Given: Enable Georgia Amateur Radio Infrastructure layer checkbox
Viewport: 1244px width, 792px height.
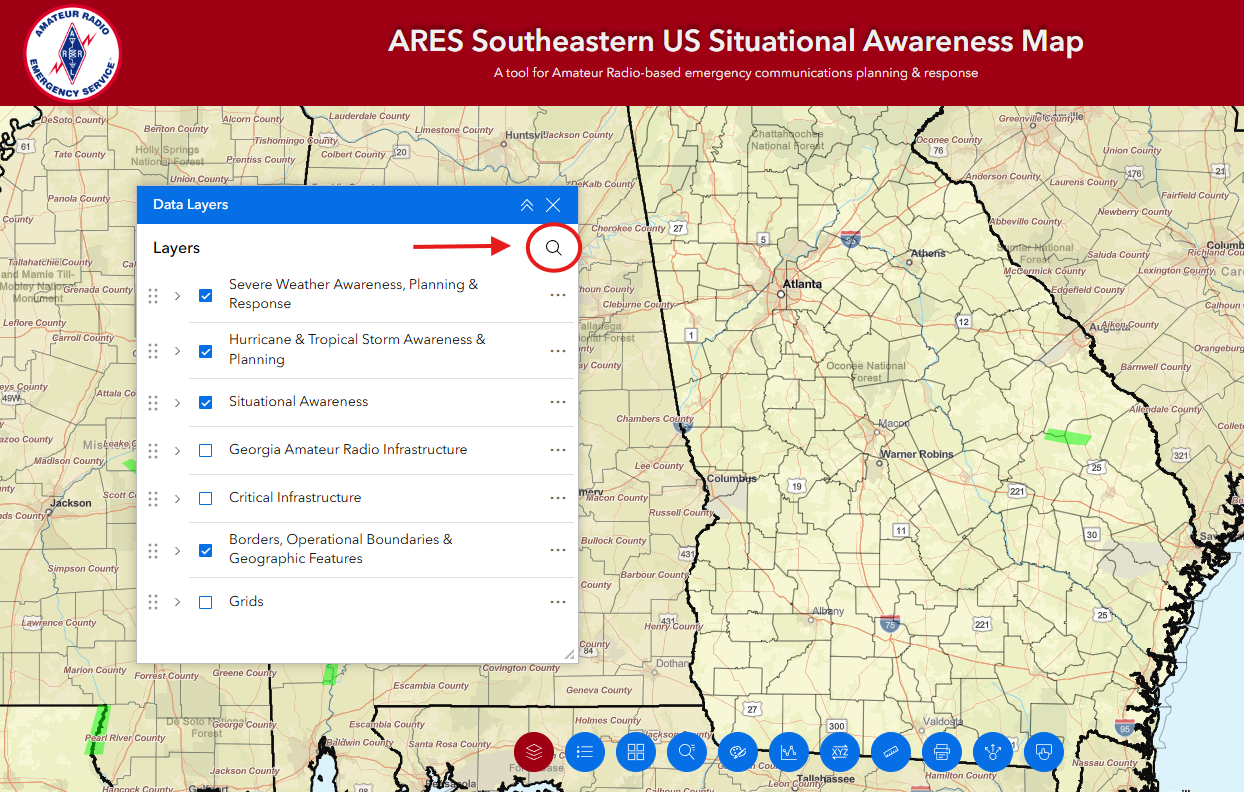Looking at the screenshot, I should click(205, 451).
